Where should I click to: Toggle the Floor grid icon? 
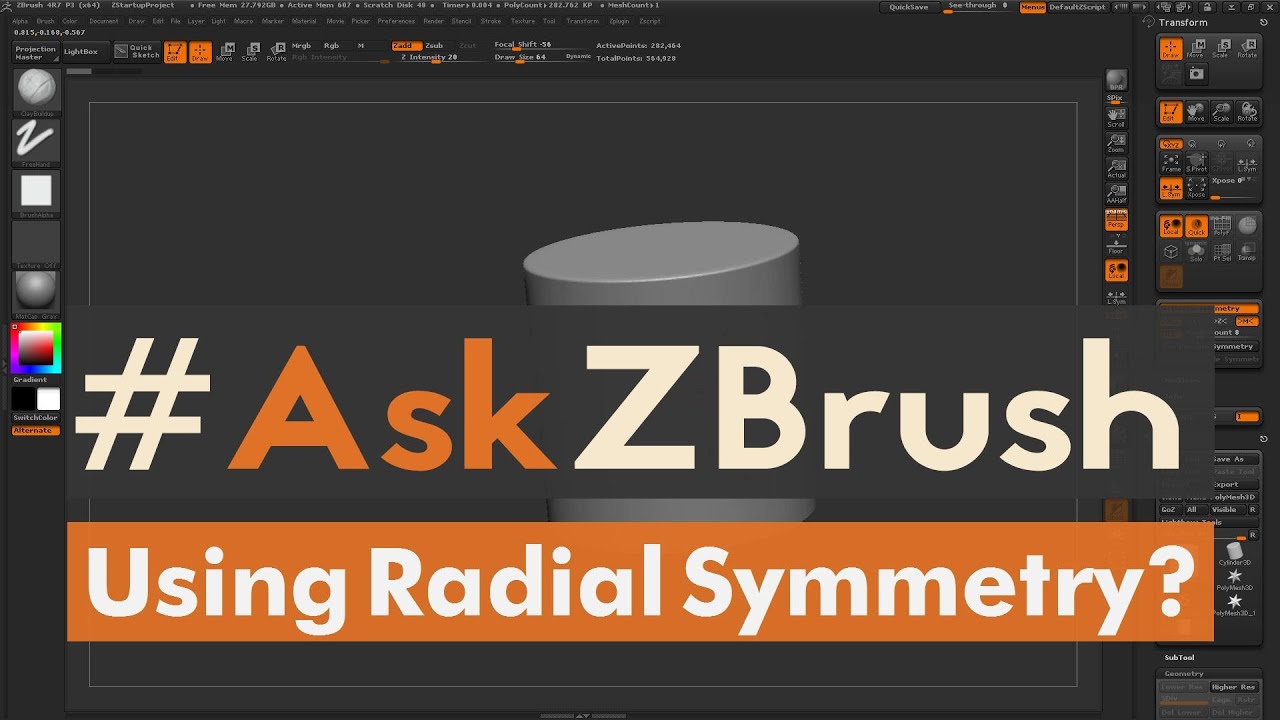coord(1116,244)
